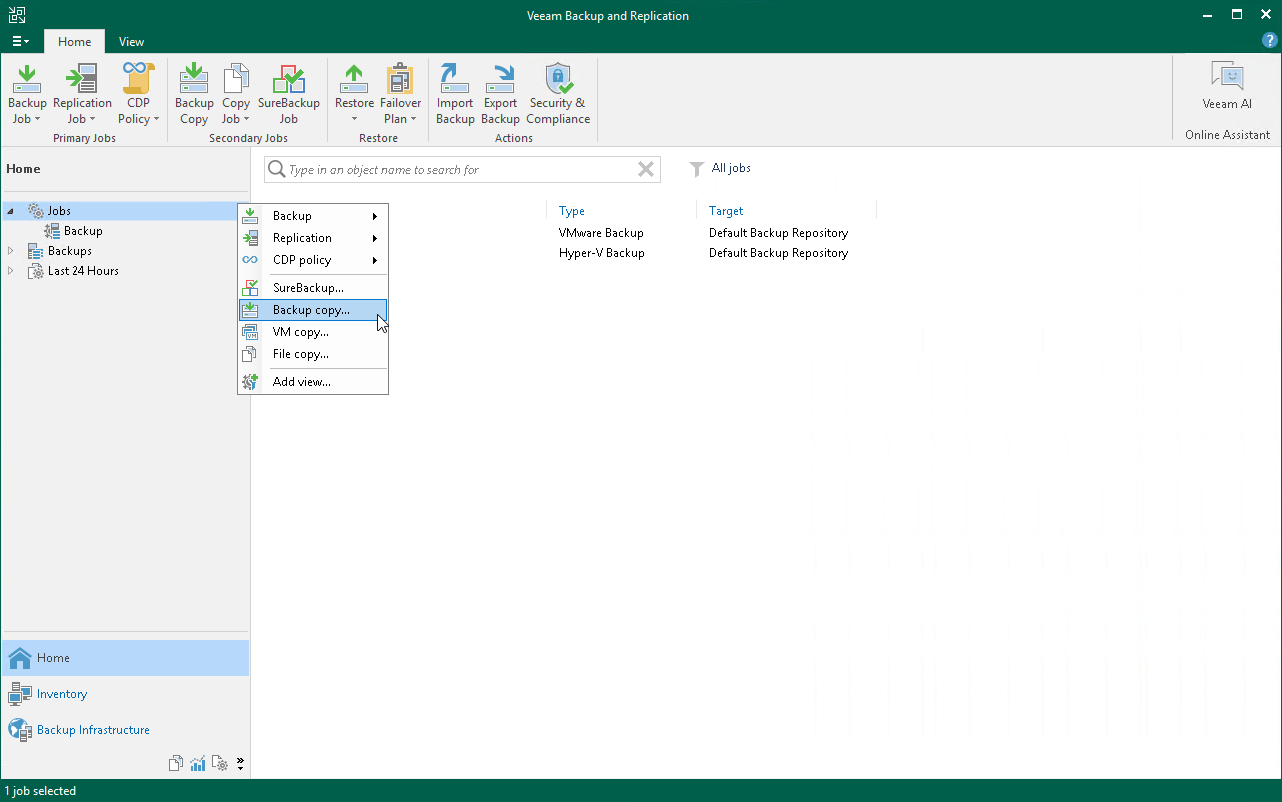
Task: Open the main hamburger menu
Action: (19, 41)
